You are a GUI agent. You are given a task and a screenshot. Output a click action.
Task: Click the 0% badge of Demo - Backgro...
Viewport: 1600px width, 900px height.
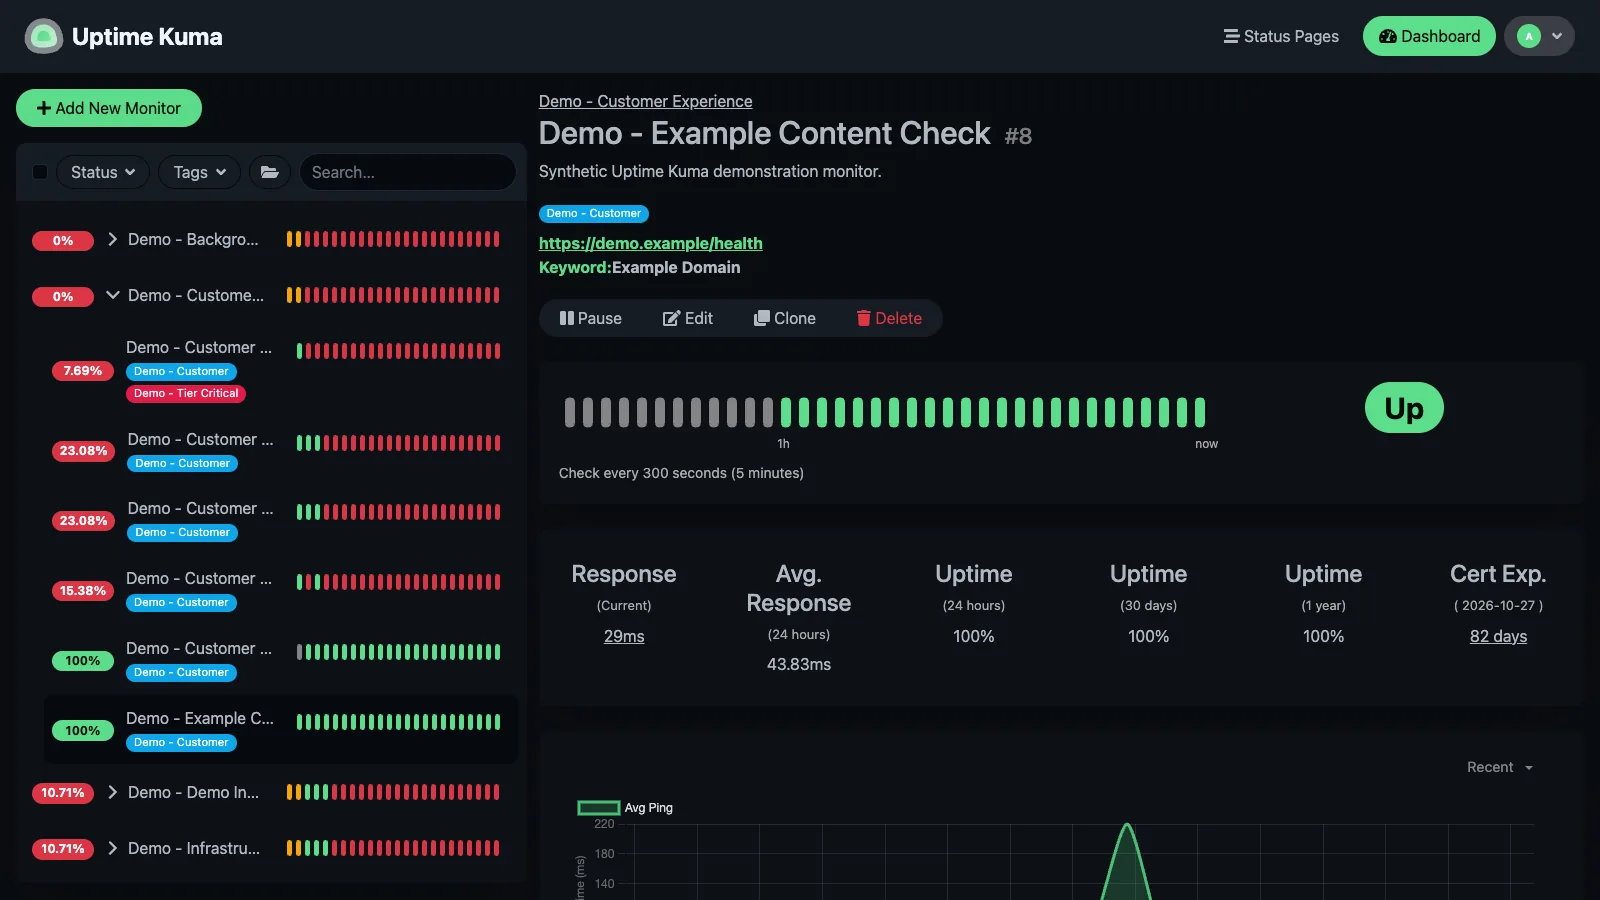pyautogui.click(x=63, y=240)
